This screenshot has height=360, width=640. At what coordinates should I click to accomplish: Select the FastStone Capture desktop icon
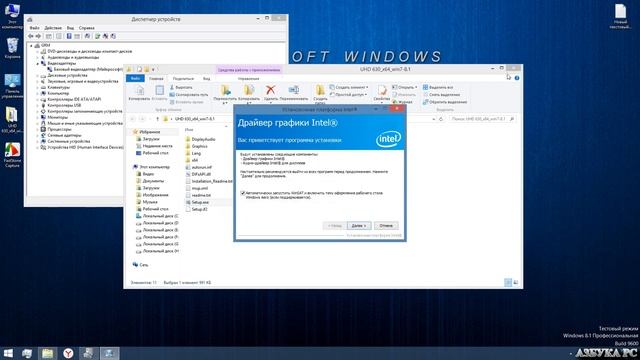(12, 155)
